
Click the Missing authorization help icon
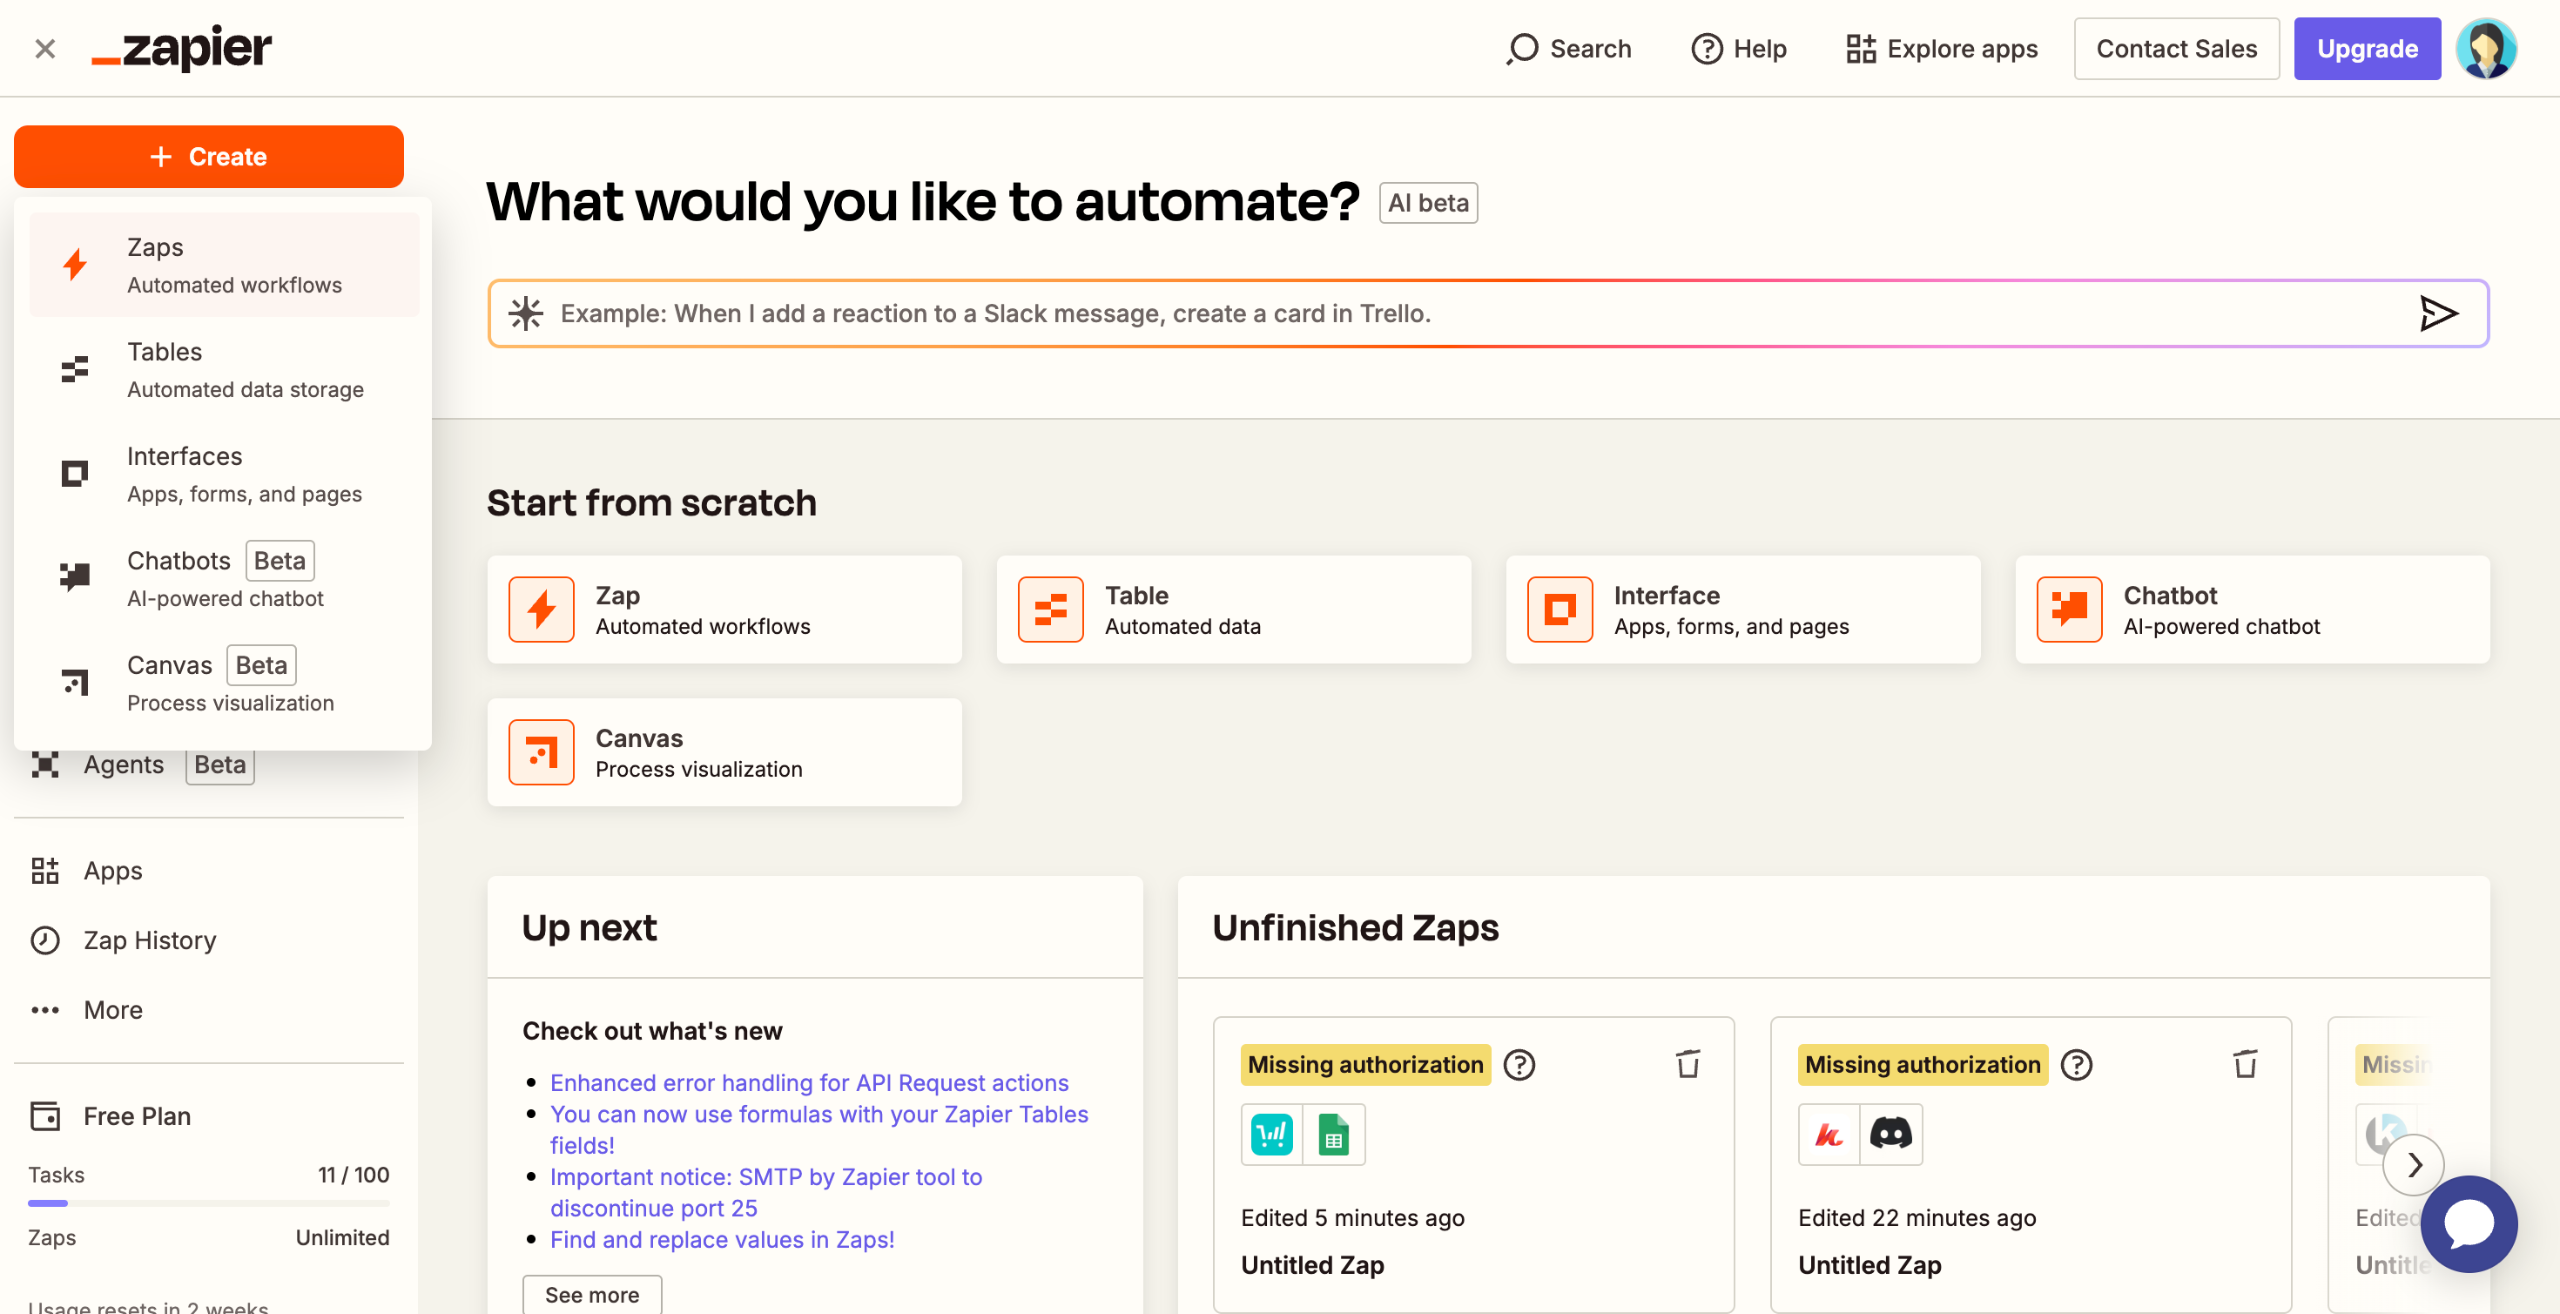1519,1064
